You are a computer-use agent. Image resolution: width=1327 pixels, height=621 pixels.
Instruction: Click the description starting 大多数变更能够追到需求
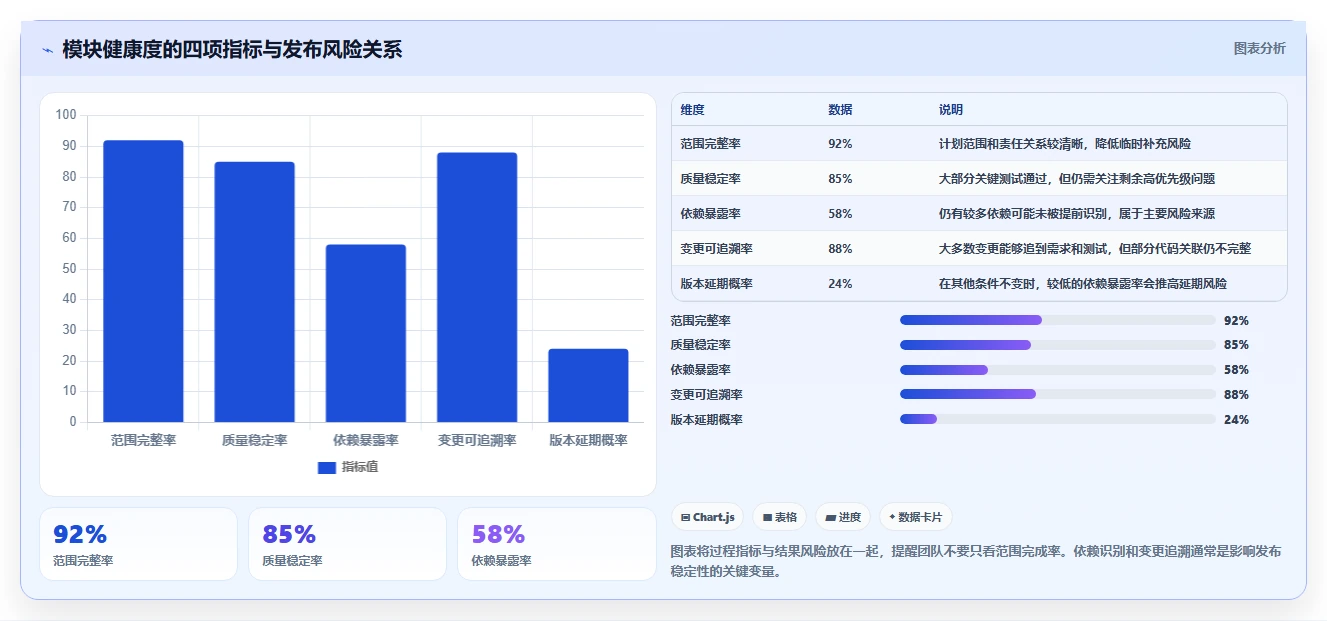coord(1095,249)
